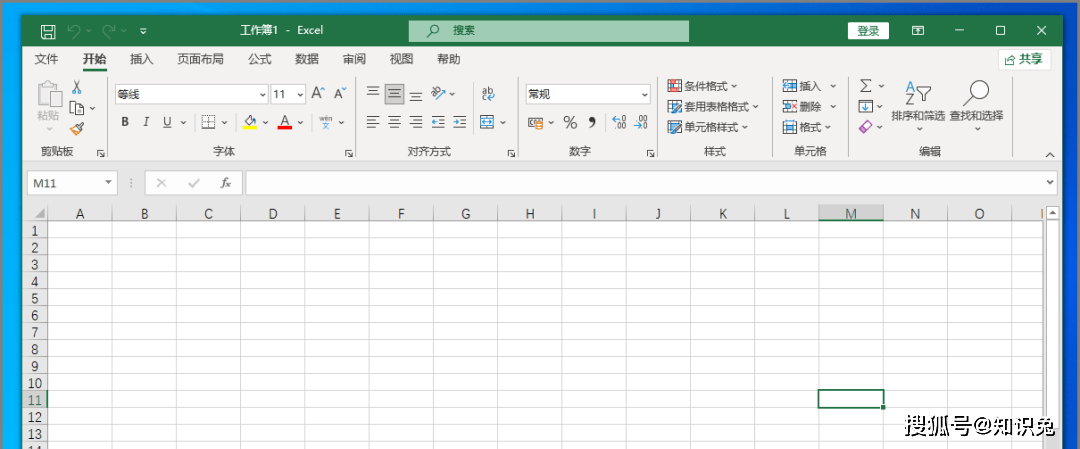Center text horizontally
Image resolution: width=1080 pixels, height=449 pixels.
coord(394,123)
